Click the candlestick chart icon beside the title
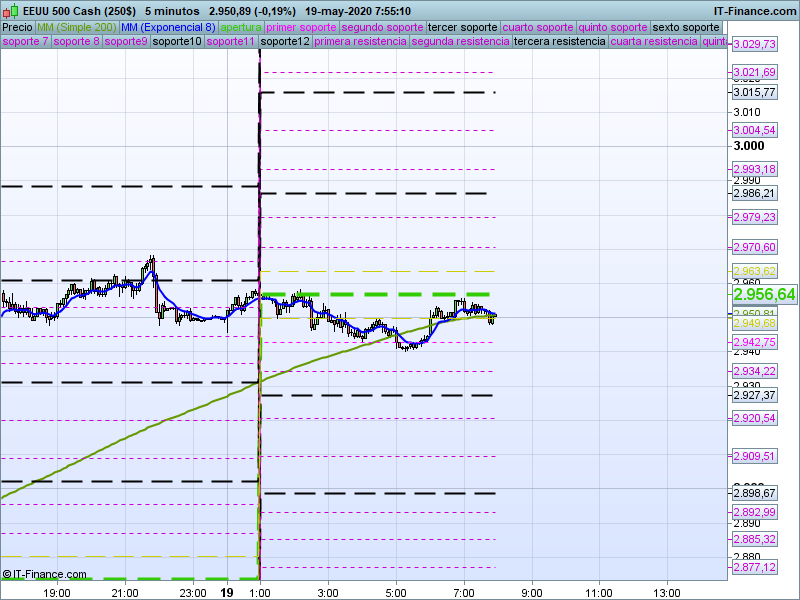This screenshot has width=800, height=600. pos(11,11)
